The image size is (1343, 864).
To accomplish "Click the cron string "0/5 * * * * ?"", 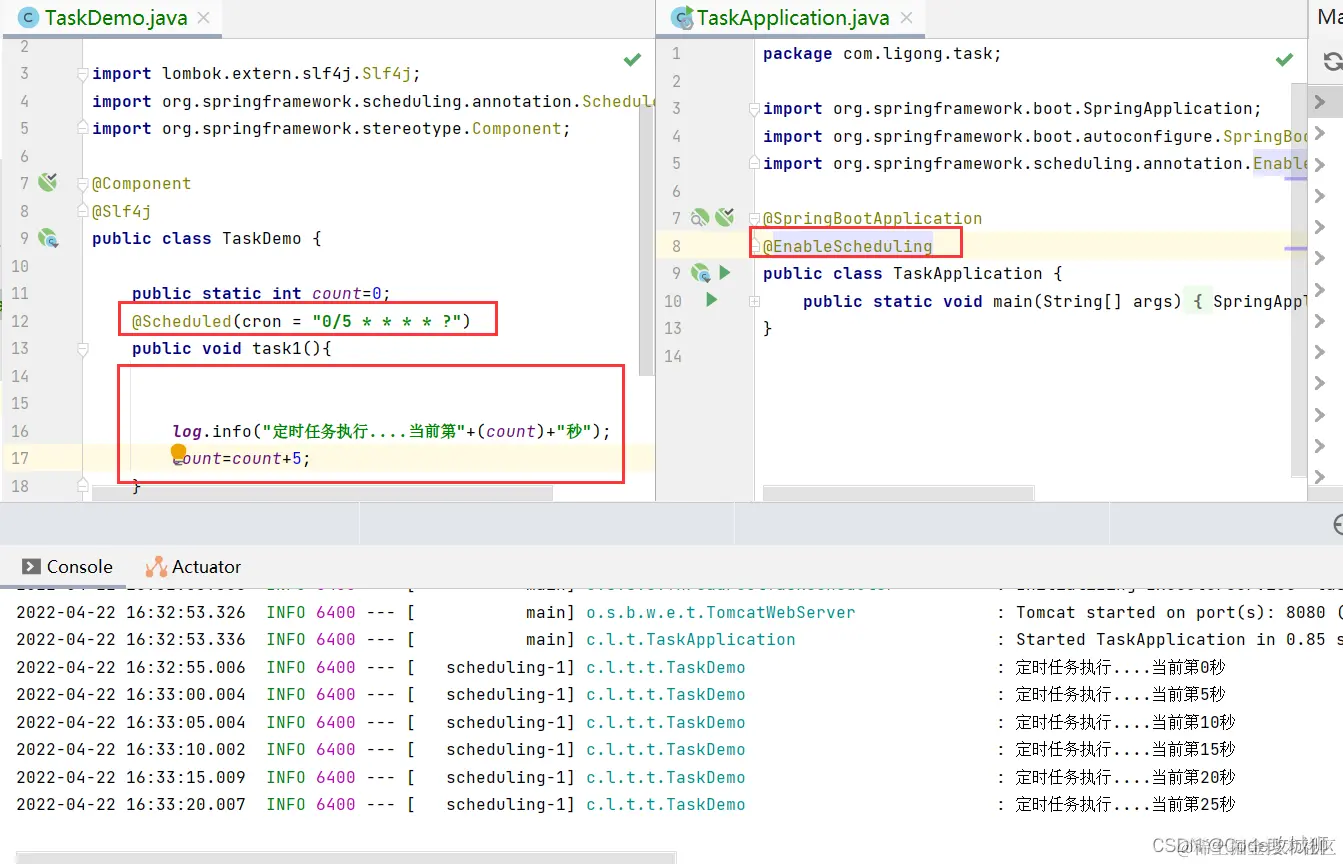I will point(386,321).
